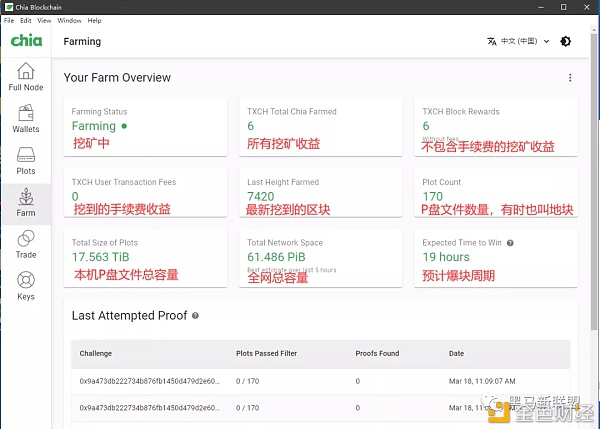Click the 17.563 TiB value

pos(101,257)
